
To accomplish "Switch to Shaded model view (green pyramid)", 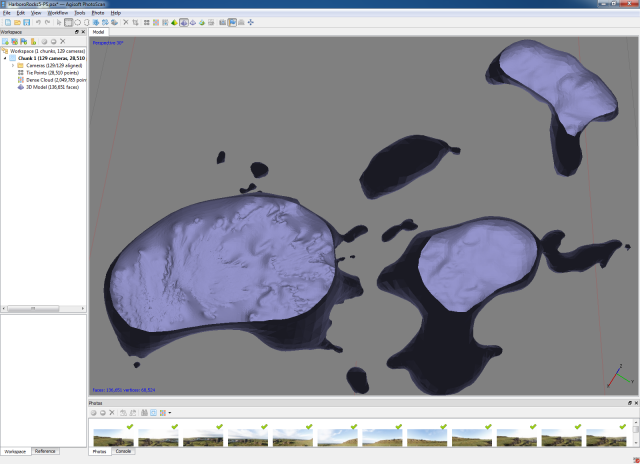I will (x=174, y=22).
